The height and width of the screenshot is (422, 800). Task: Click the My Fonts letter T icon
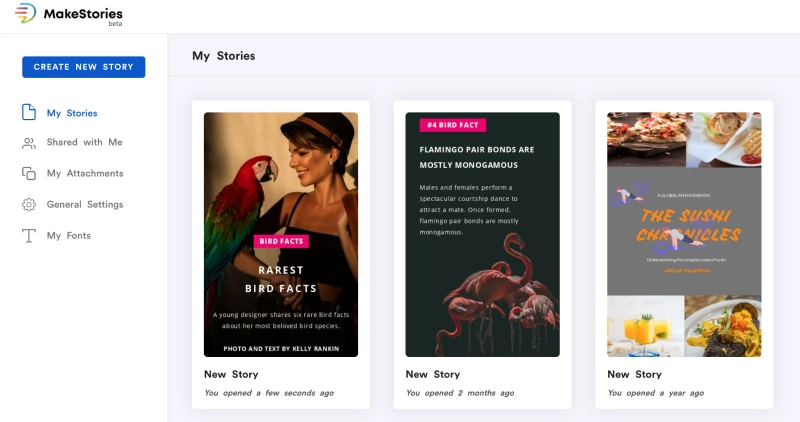tap(29, 236)
